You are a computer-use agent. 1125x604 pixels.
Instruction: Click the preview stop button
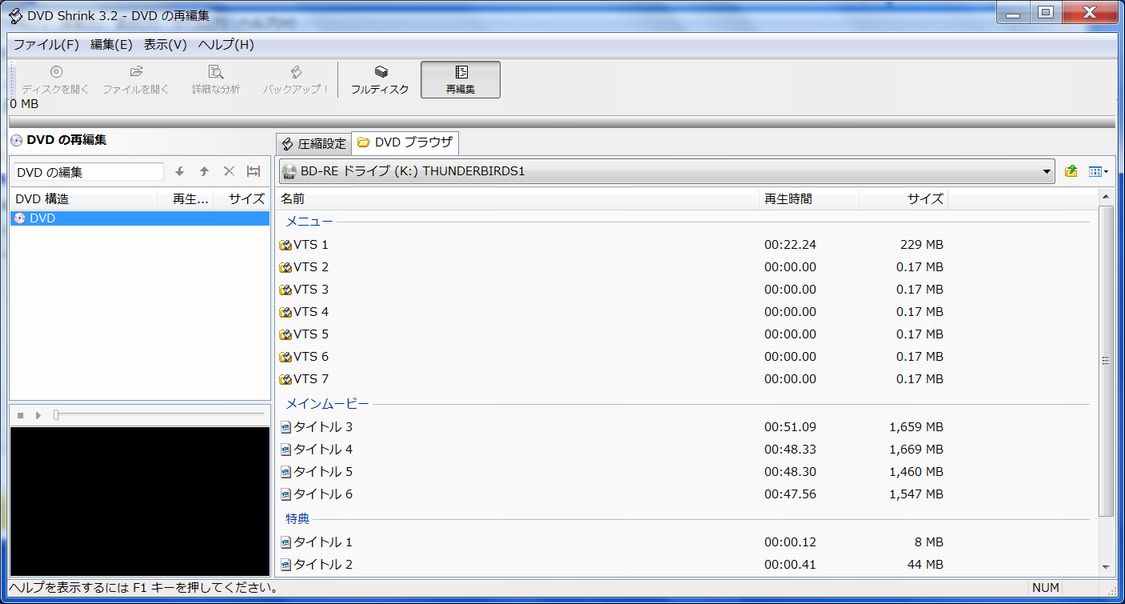(21, 415)
